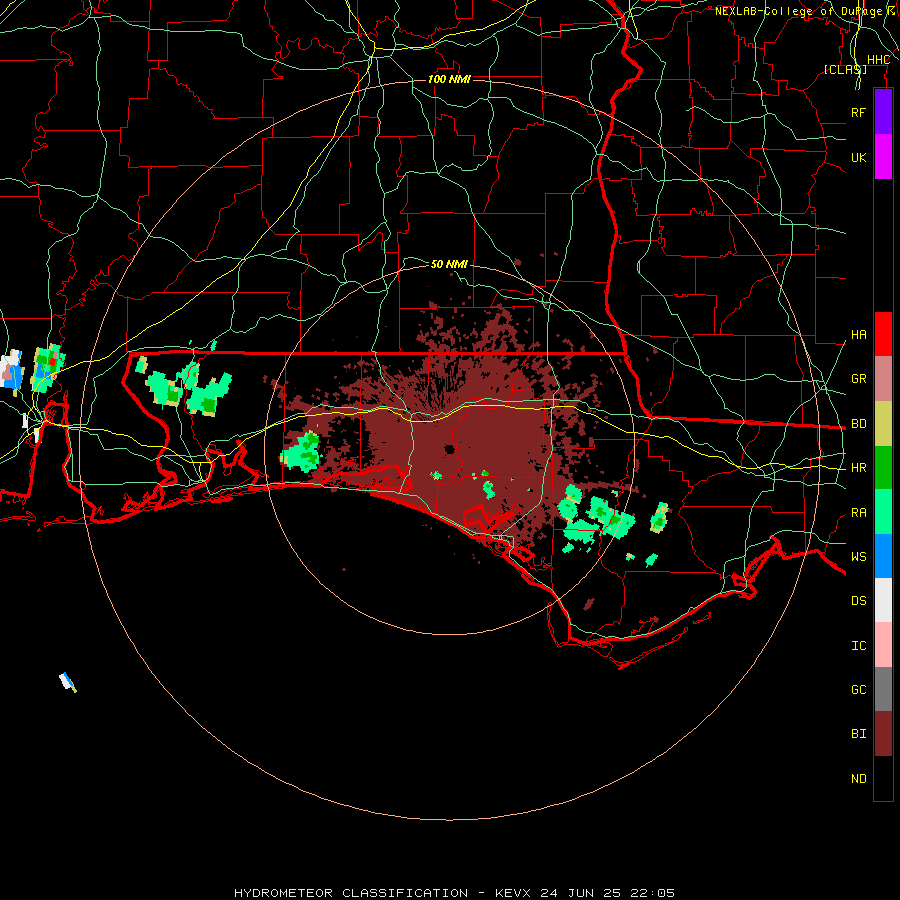
Task: Click the RF purple legend swatch
Action: [883, 112]
